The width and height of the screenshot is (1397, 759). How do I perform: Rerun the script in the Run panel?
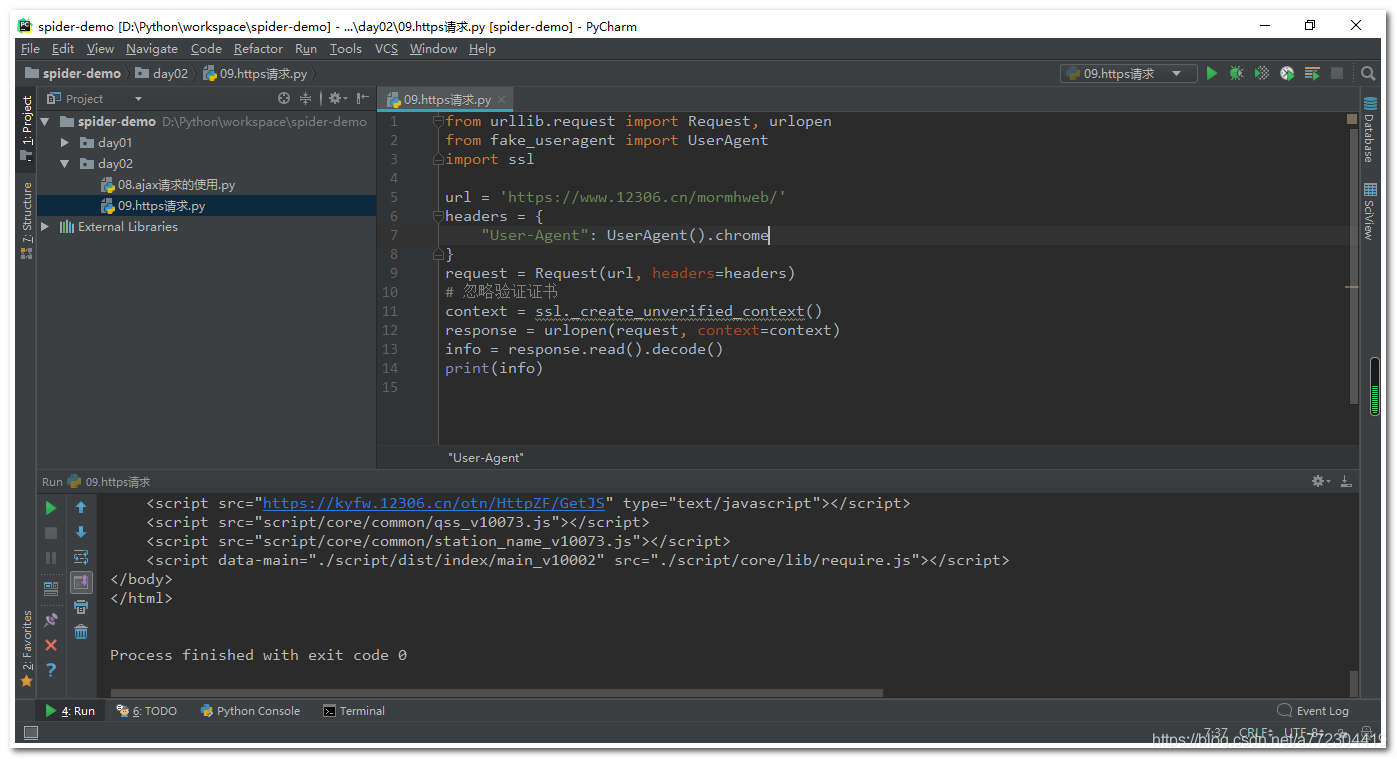click(x=51, y=508)
